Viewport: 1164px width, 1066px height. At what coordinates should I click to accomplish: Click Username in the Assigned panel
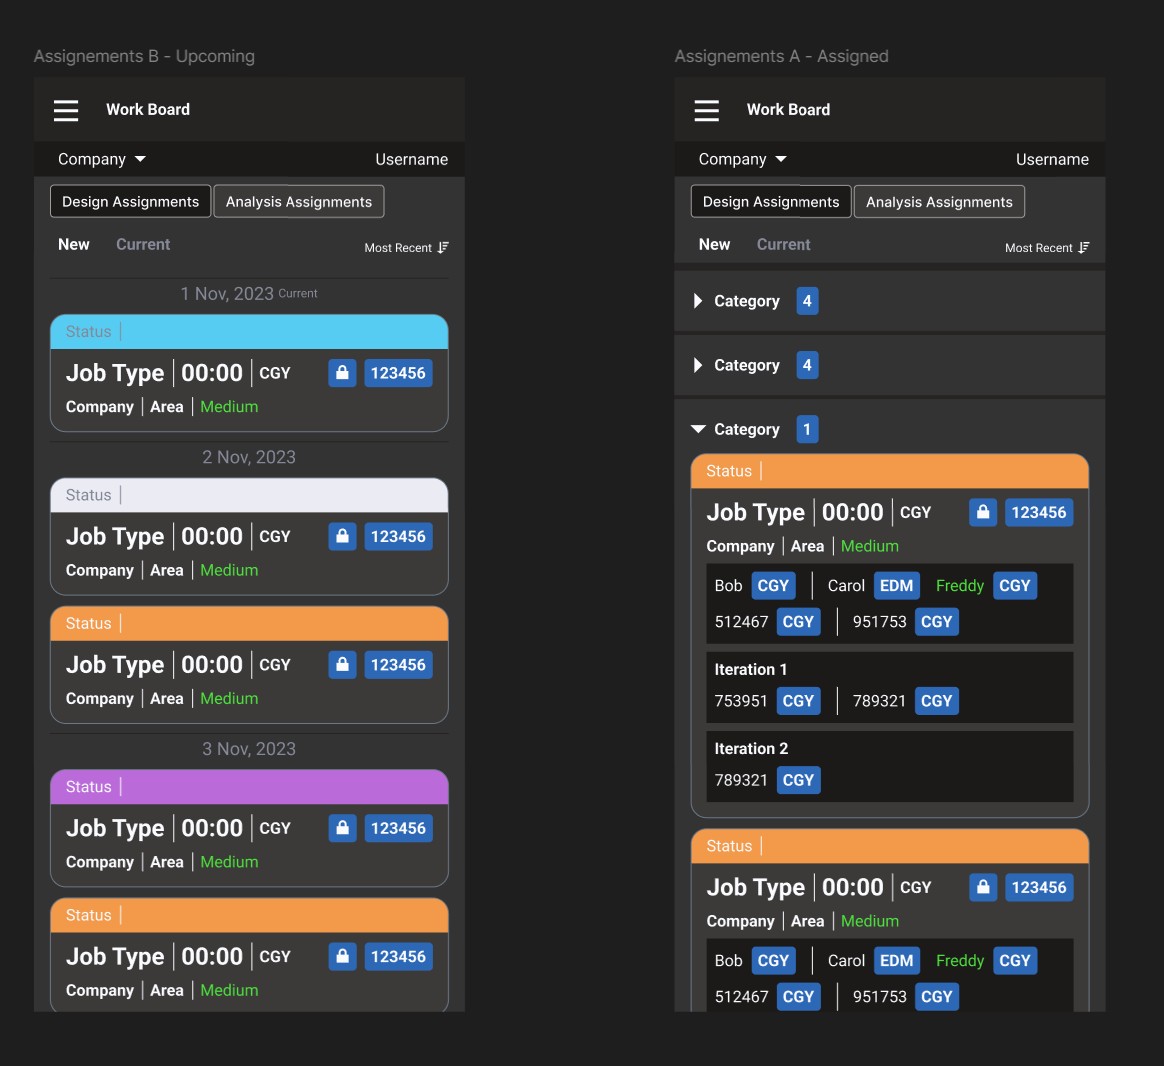1053,160
